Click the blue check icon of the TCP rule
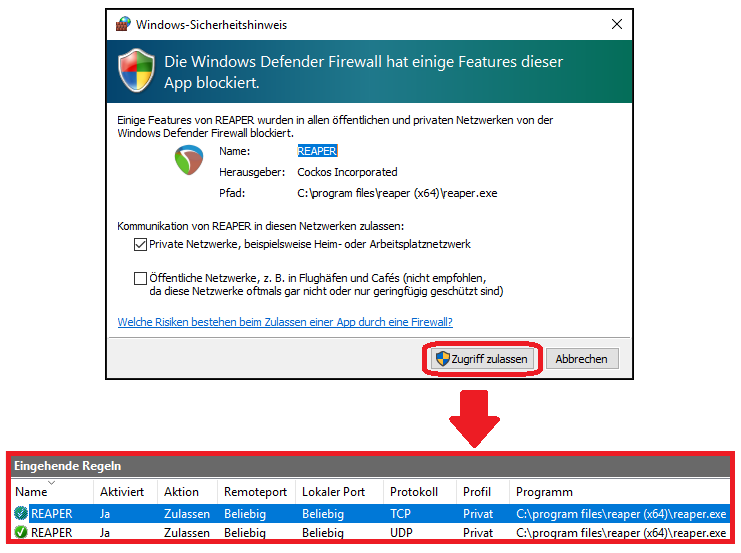Viewport: 741px width, 553px height. click(22, 514)
